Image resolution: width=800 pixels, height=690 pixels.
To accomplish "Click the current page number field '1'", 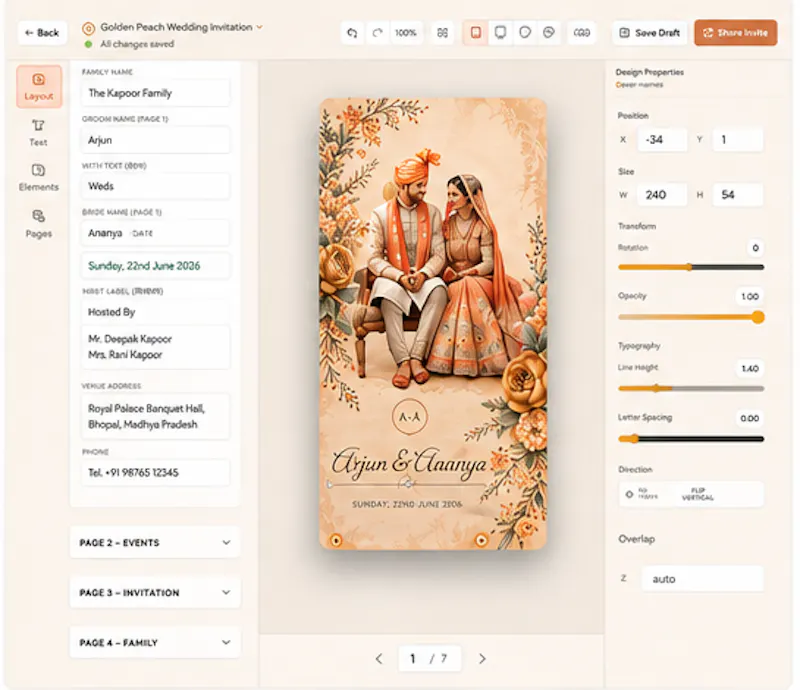I will pos(413,659).
